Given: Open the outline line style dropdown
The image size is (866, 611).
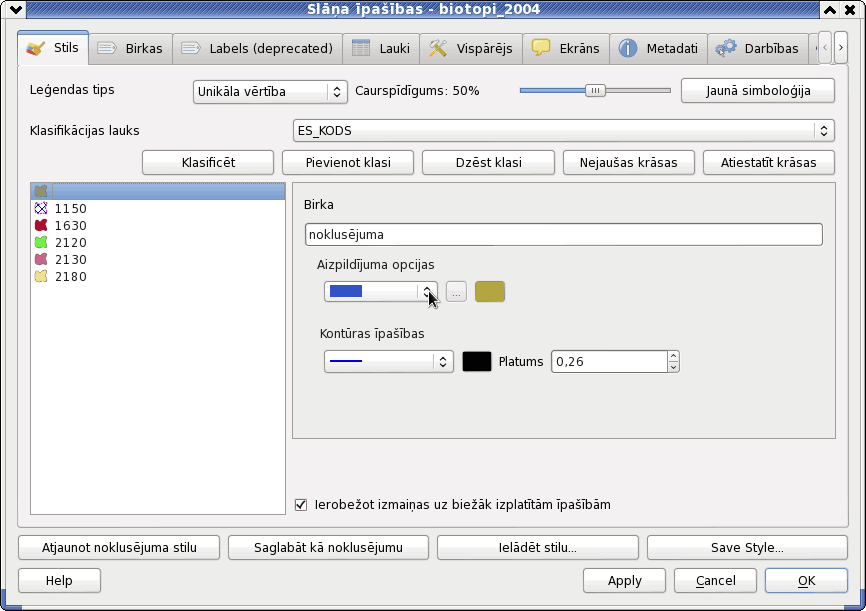Looking at the screenshot, I should point(389,361).
